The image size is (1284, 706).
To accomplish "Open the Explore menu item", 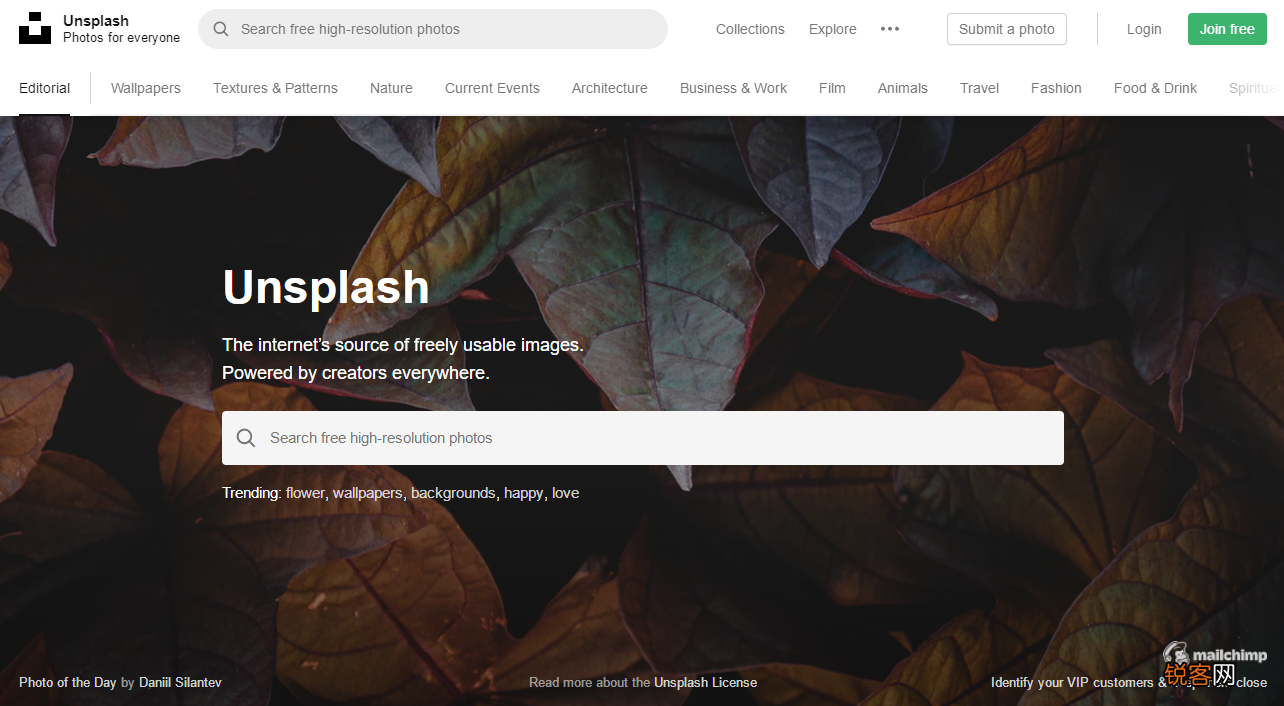I will (x=833, y=29).
